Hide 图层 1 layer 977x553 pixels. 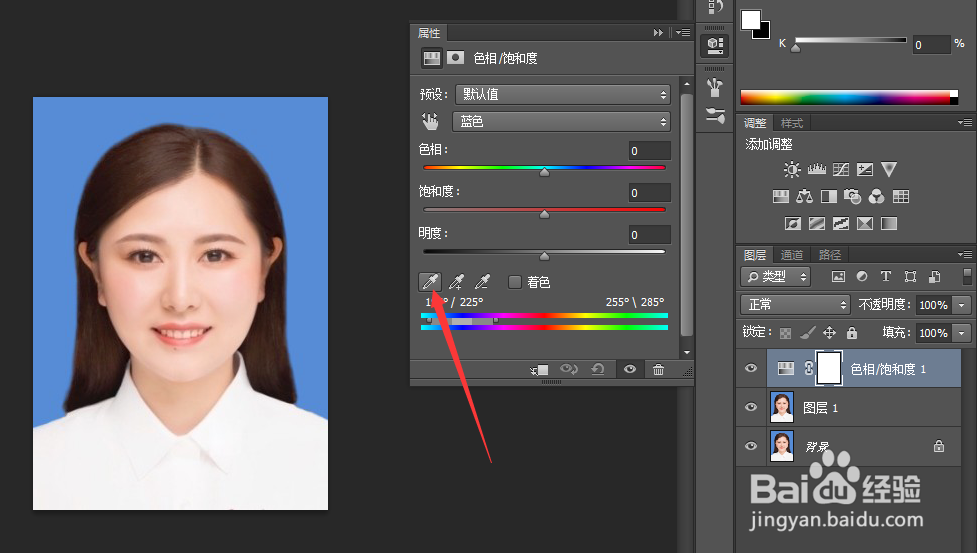(751, 407)
